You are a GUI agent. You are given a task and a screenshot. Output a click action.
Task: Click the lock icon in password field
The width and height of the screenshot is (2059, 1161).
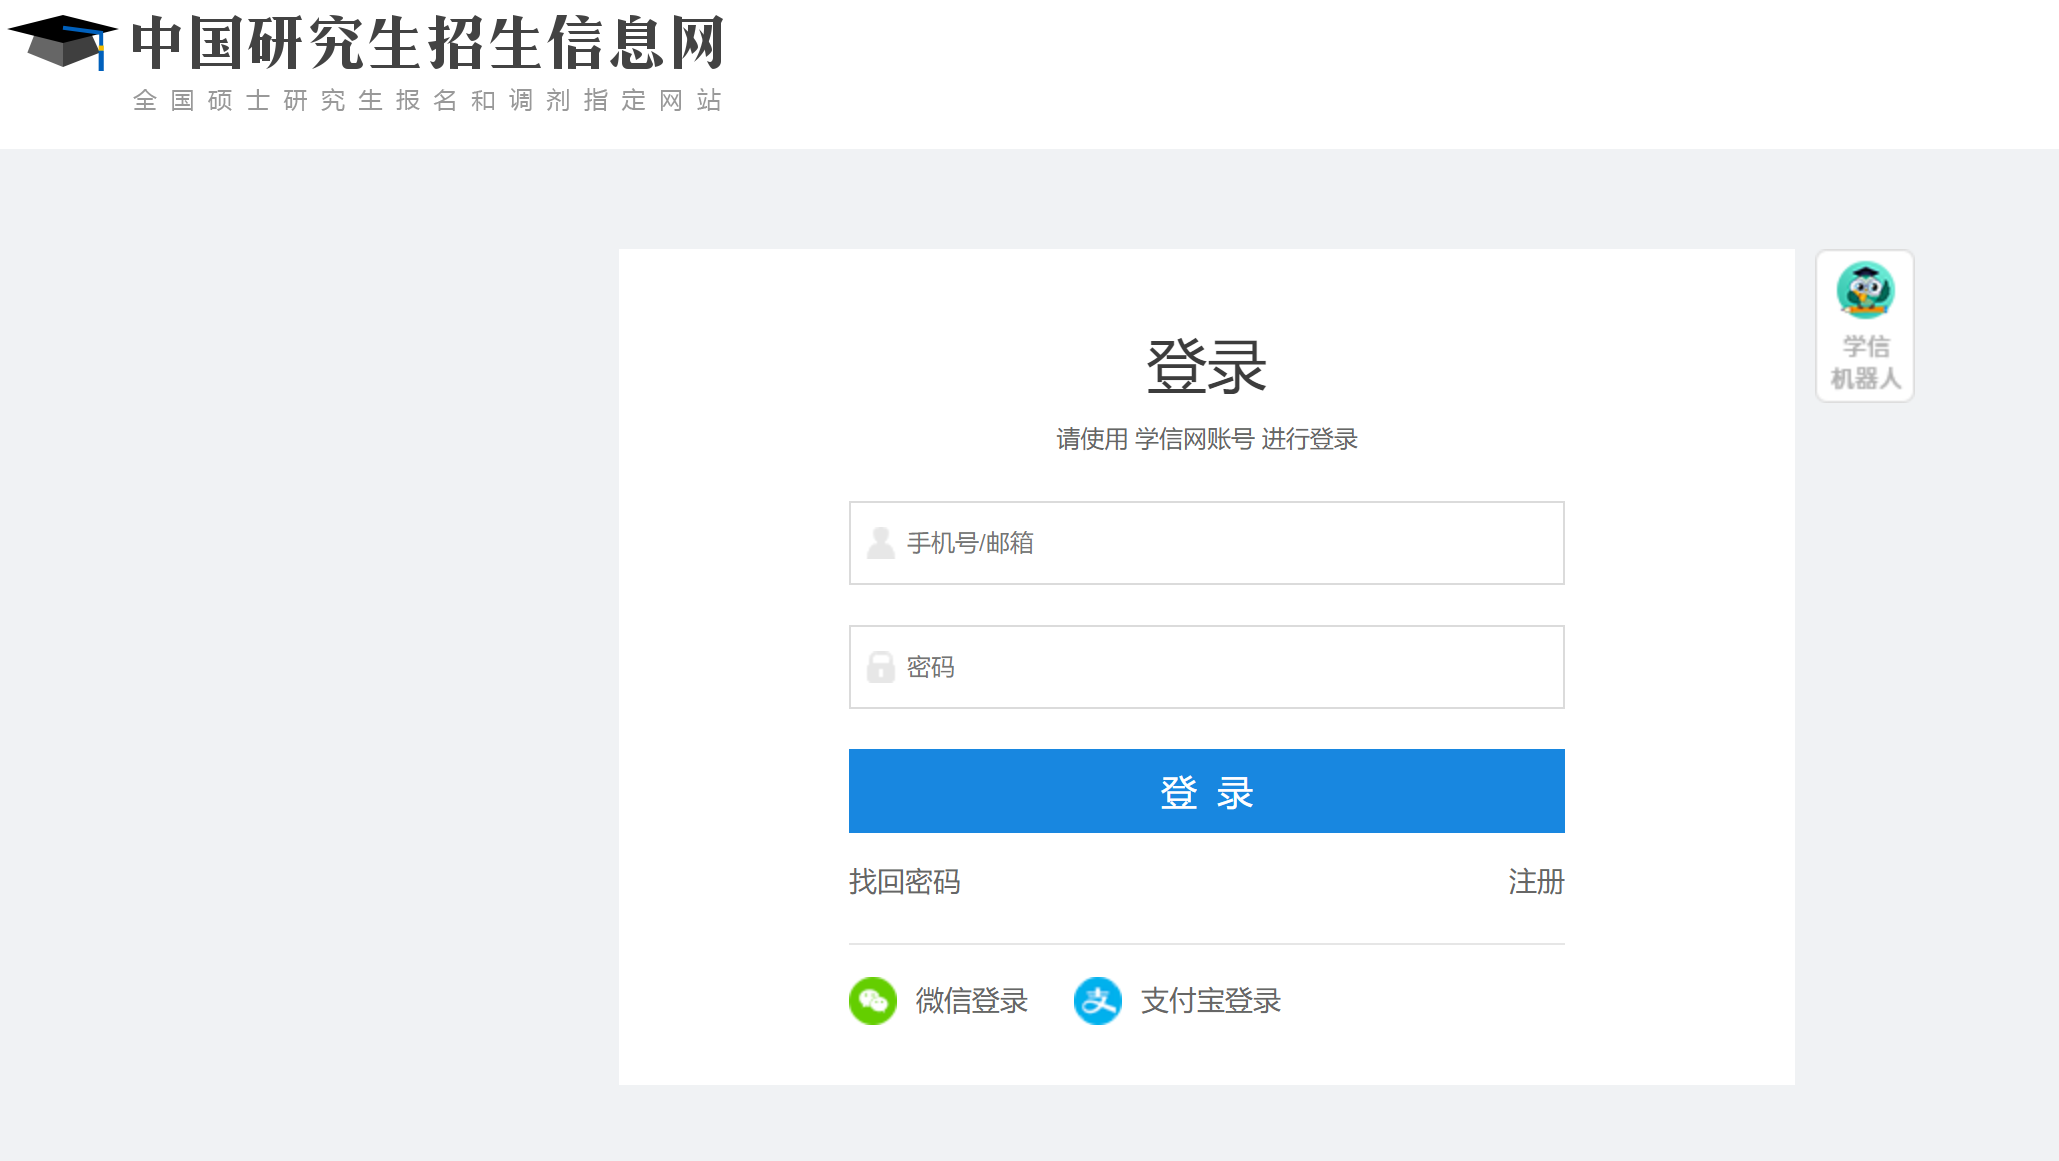pyautogui.click(x=881, y=667)
